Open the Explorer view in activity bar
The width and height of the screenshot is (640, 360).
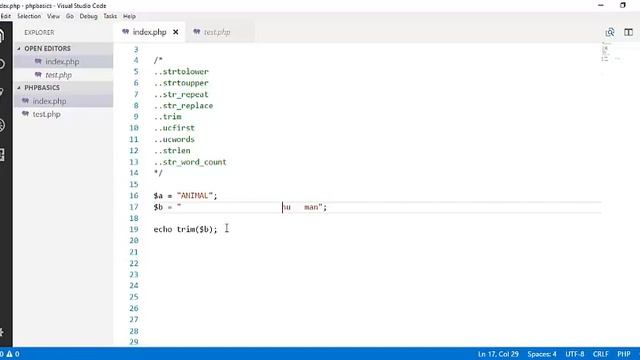tap(2, 36)
